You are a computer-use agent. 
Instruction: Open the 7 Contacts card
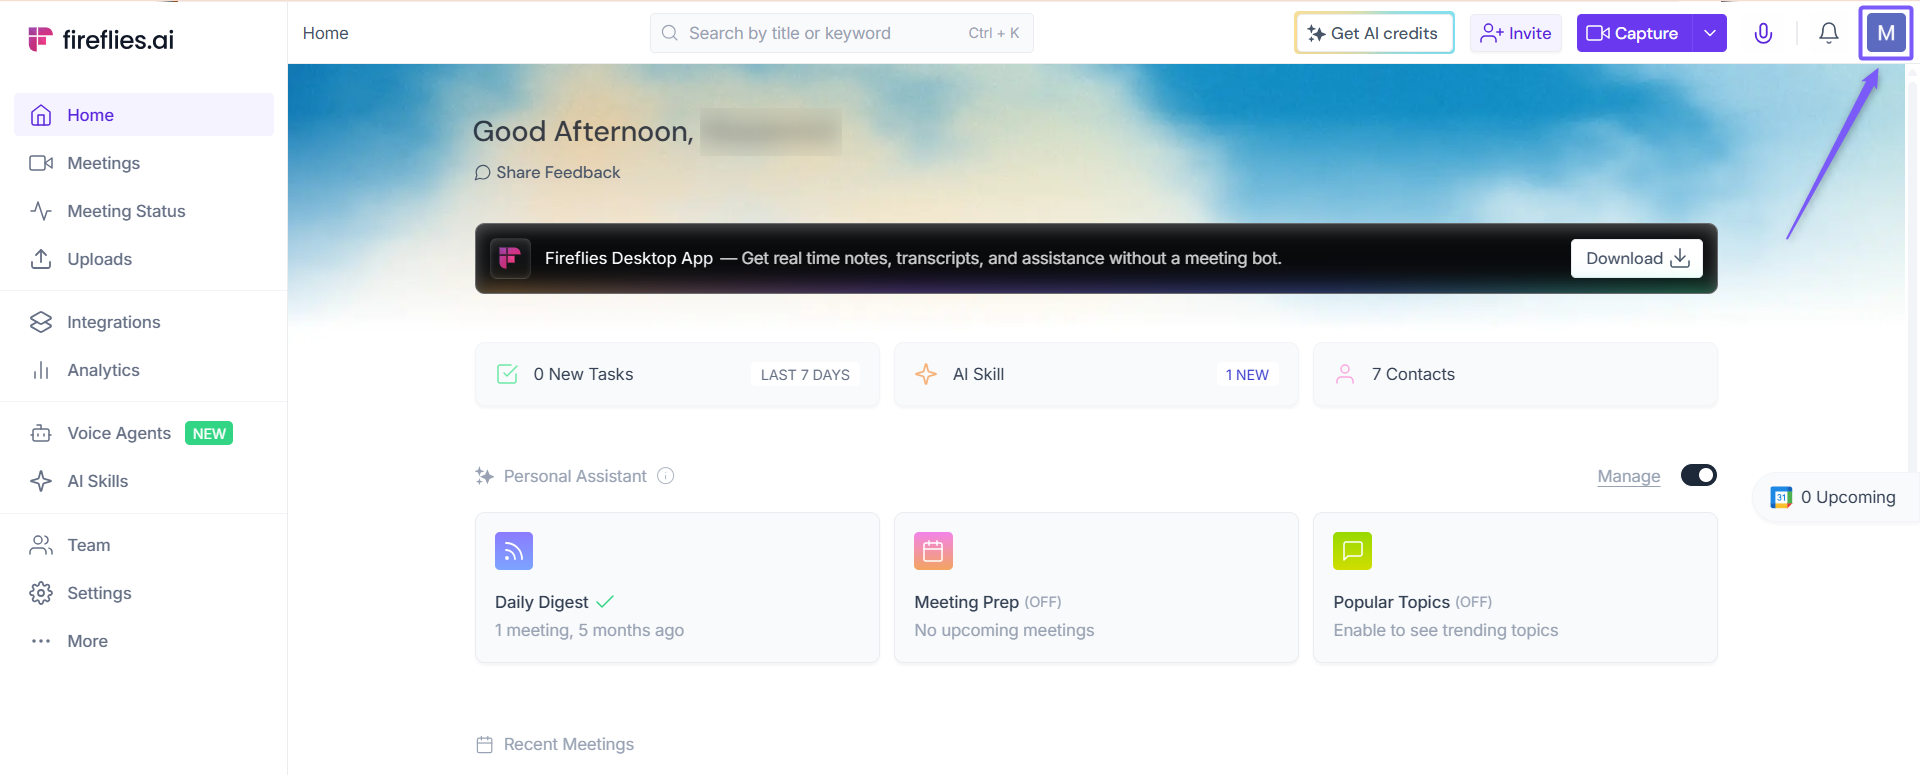coord(1515,374)
